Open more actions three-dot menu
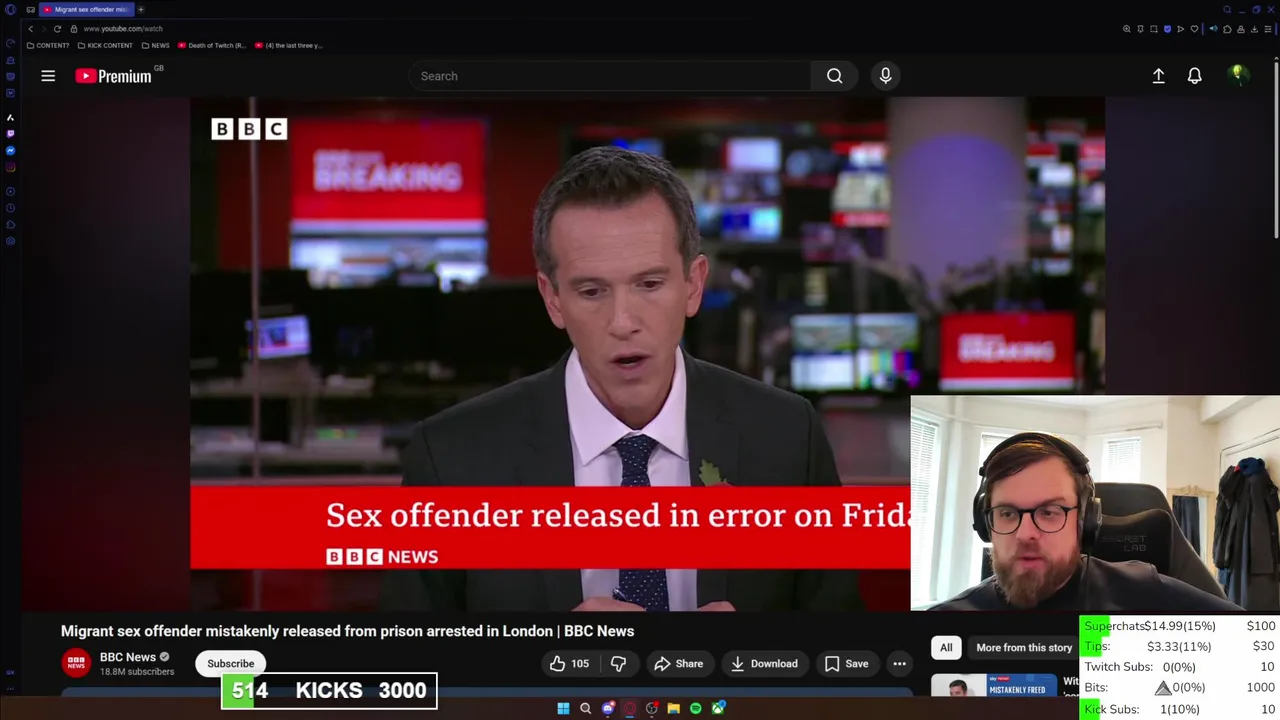Viewport: 1280px width, 720px height. (899, 663)
